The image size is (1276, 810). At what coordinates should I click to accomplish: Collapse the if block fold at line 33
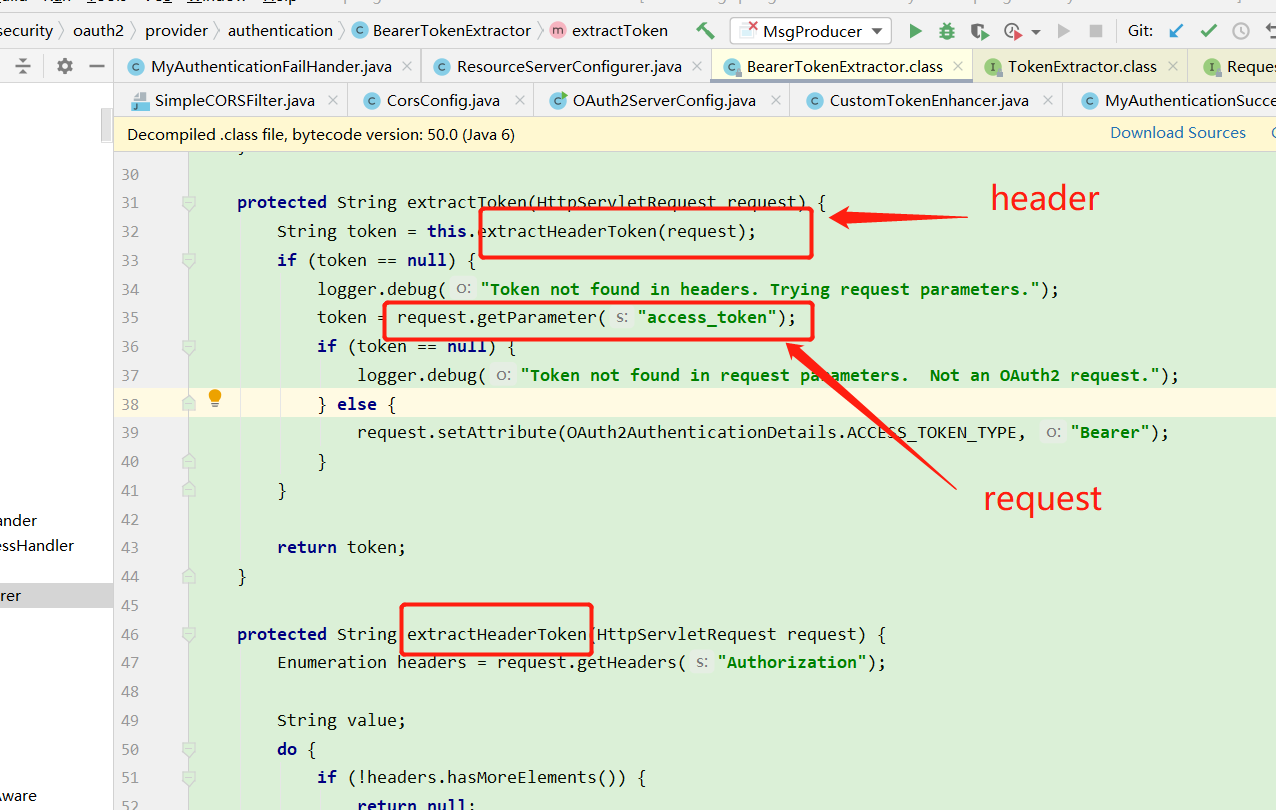(189, 260)
